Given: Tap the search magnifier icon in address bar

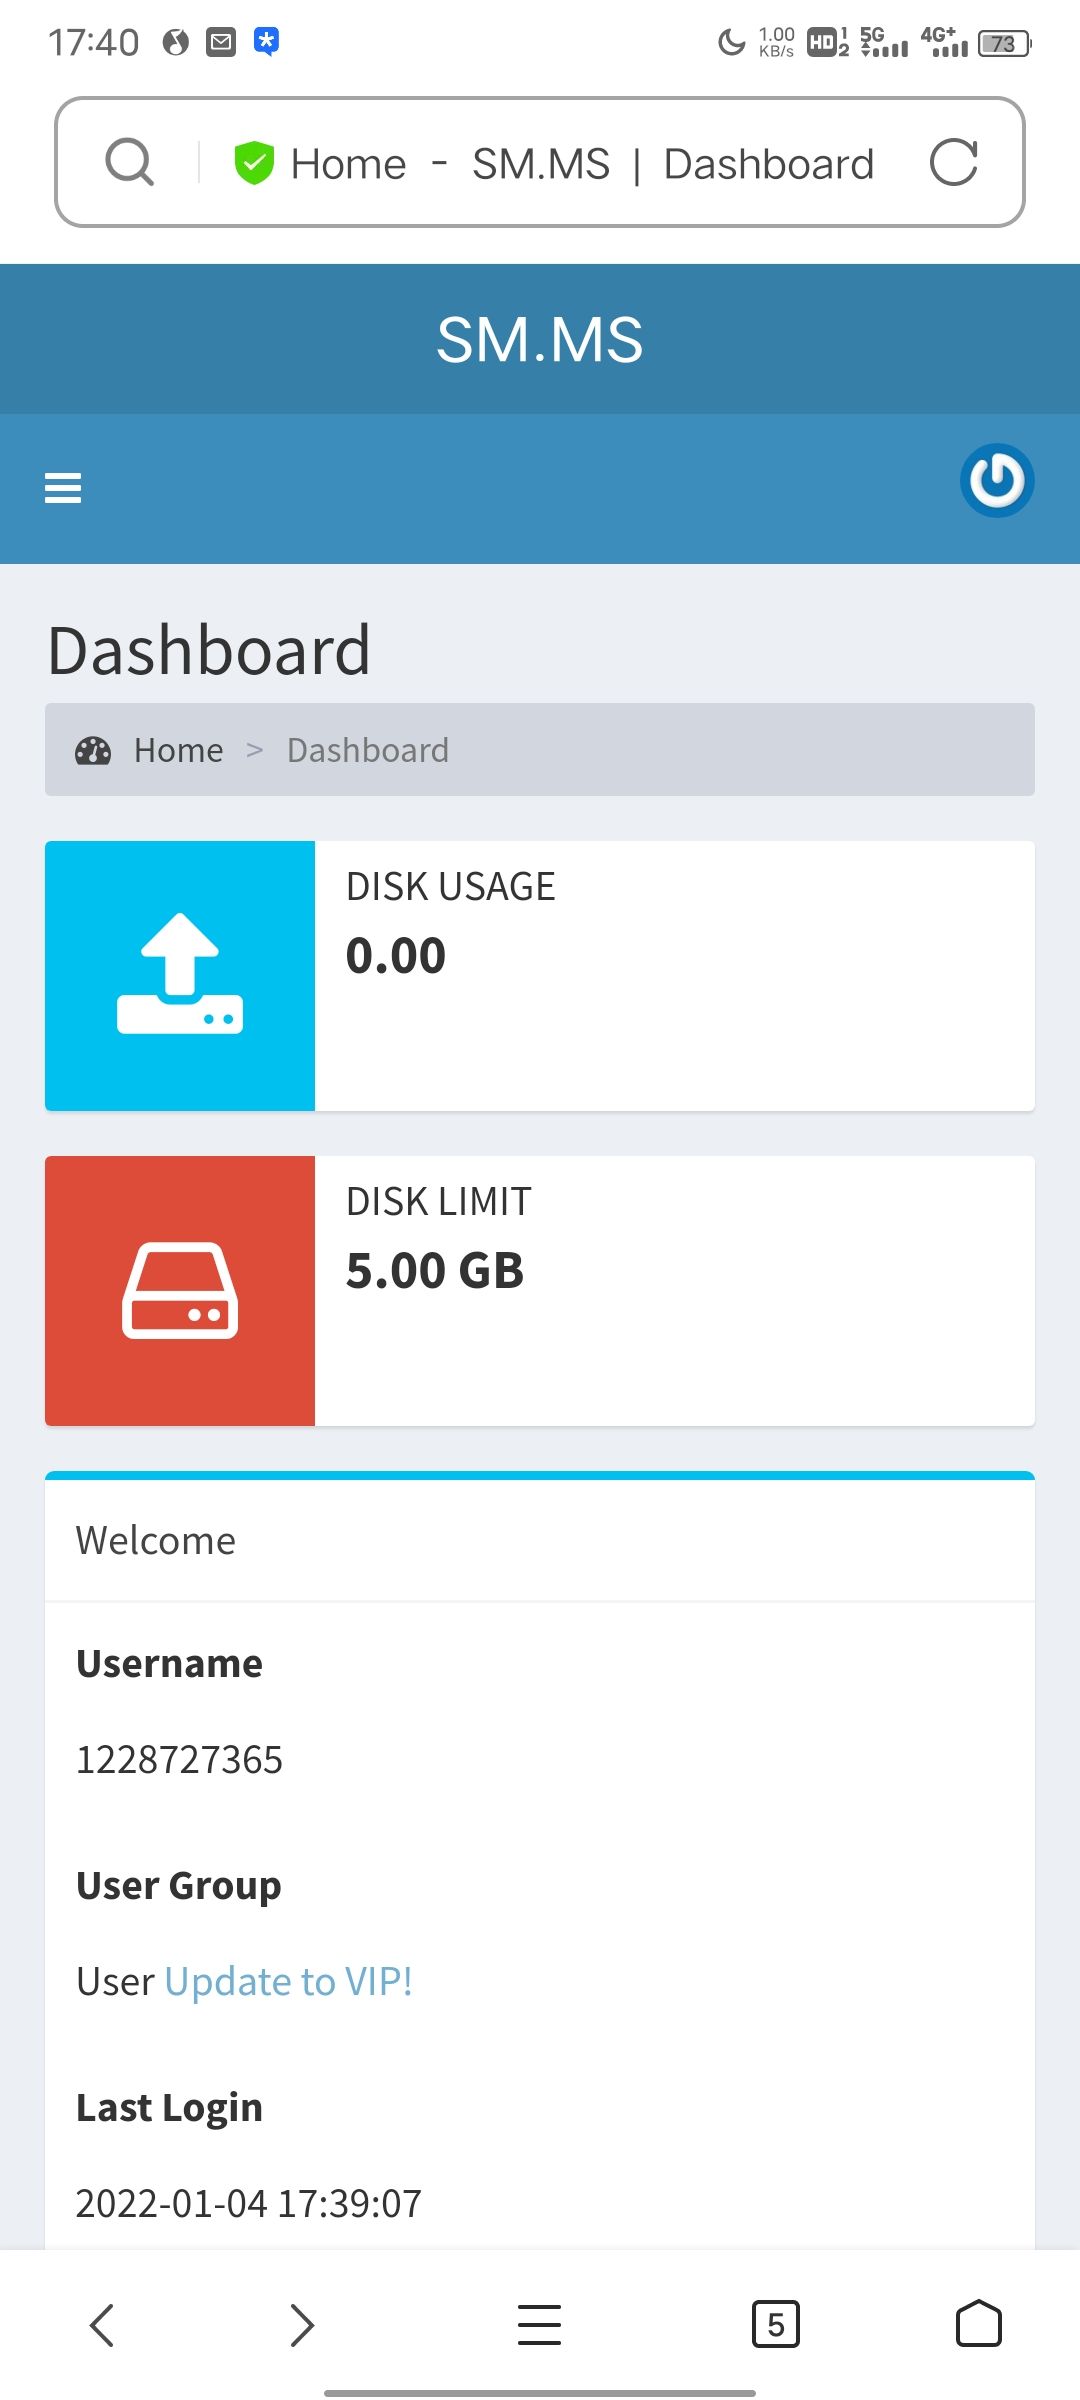Looking at the screenshot, I should pyautogui.click(x=130, y=162).
